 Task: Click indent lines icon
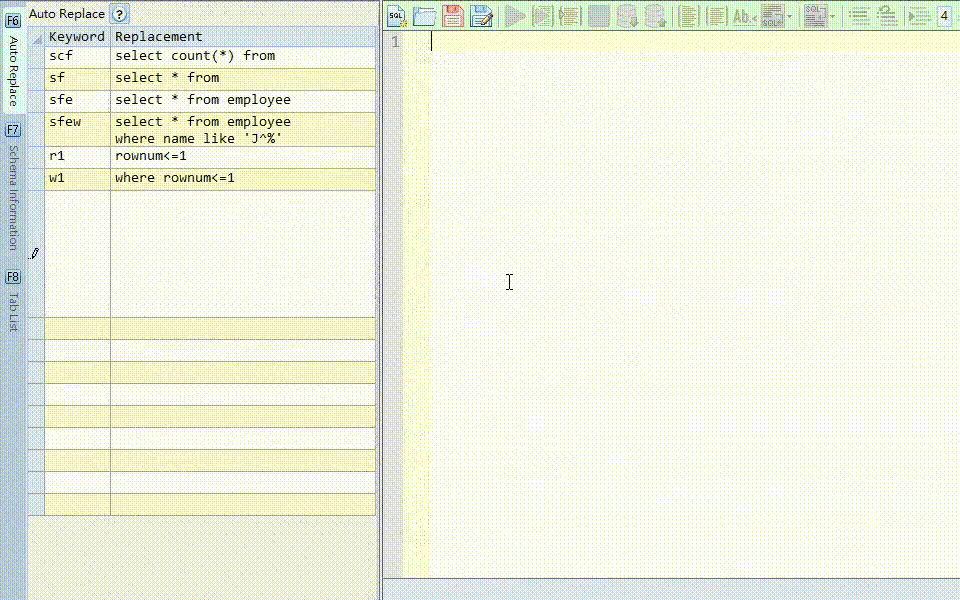919,16
